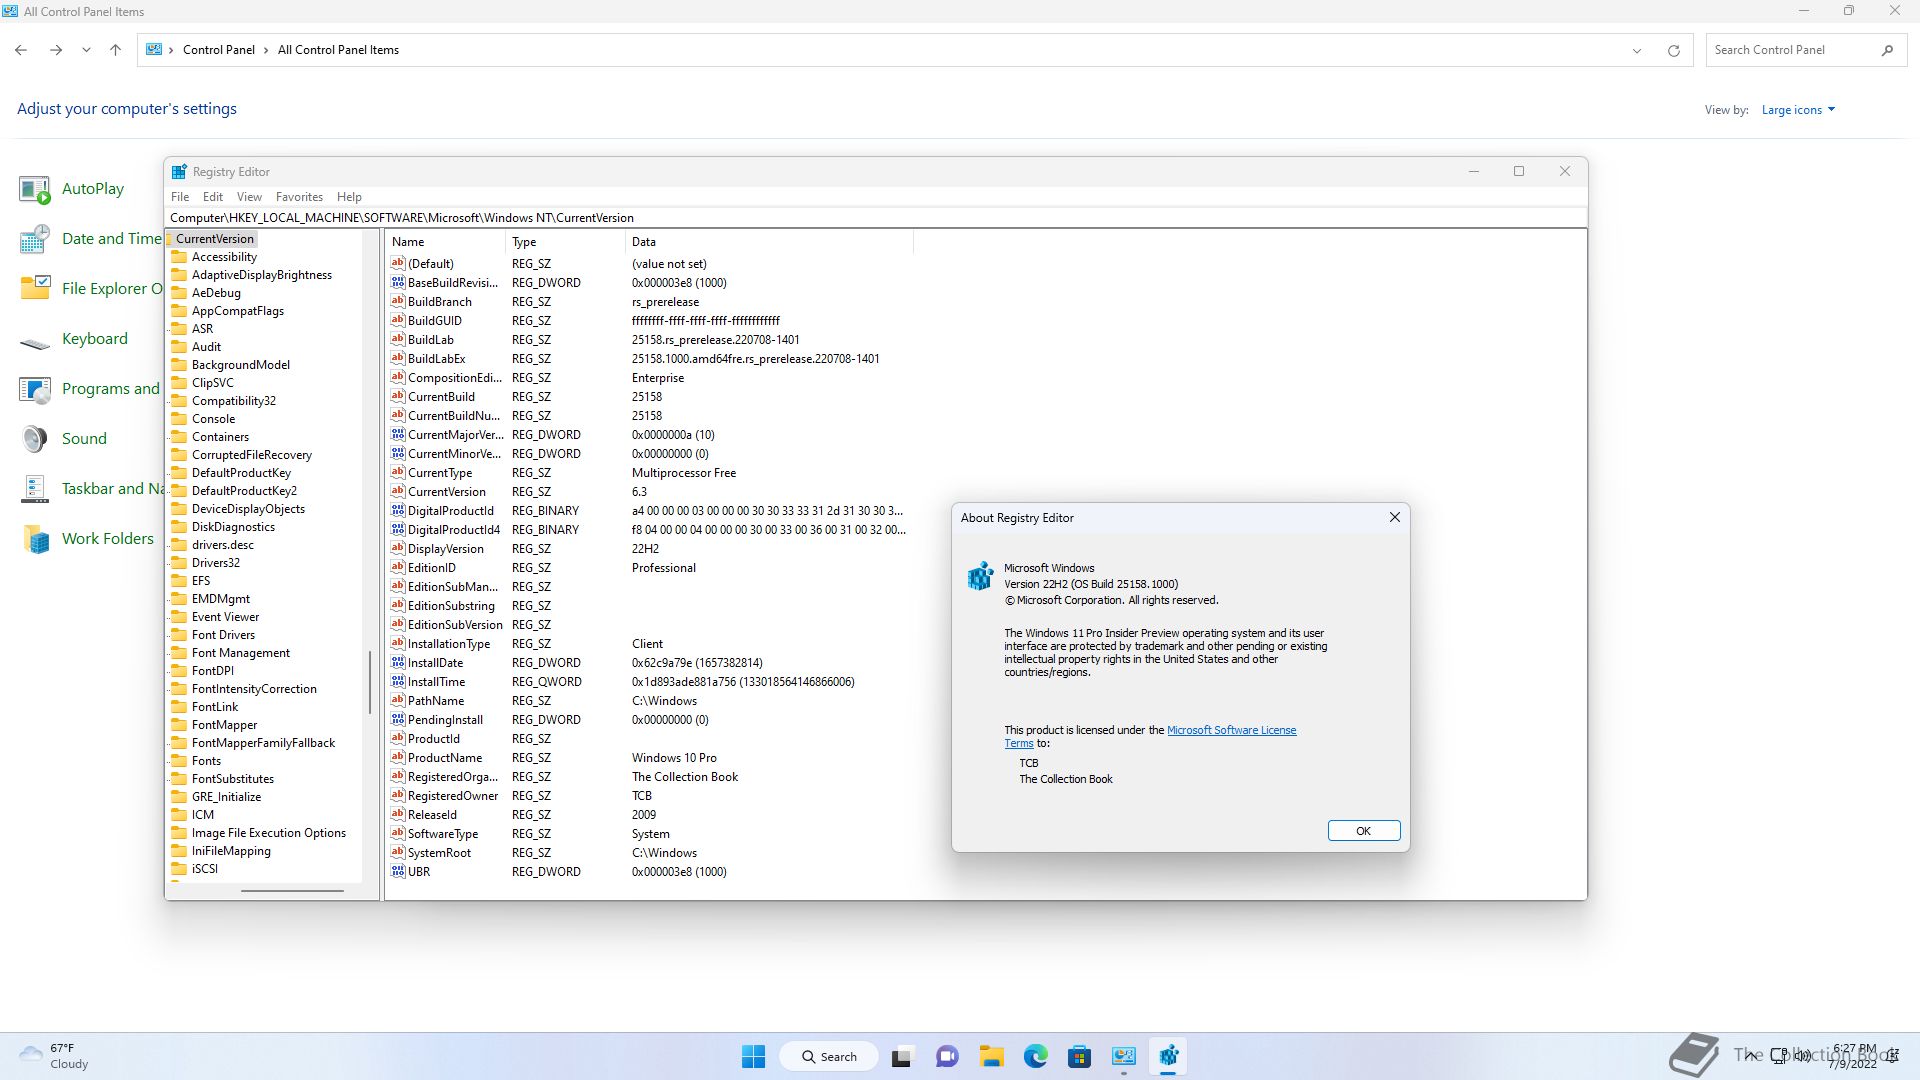Select the CurrentVersion key in tree

pyautogui.click(x=214, y=239)
